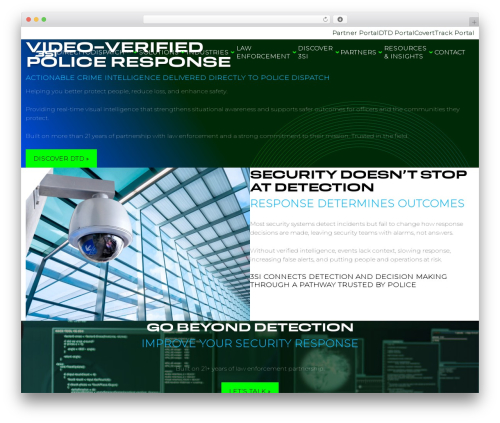The image size is (500, 423).
Task: Click the red close window dot
Action: coord(29,19)
